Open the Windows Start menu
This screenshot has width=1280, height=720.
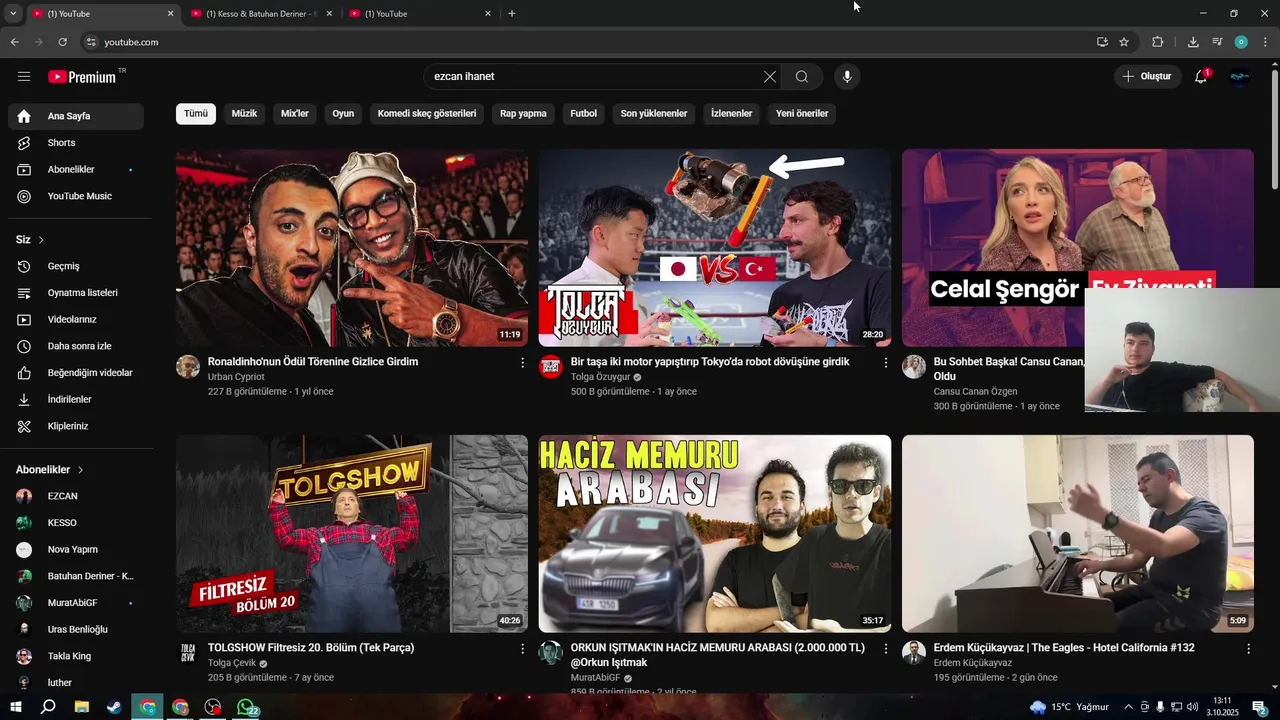[x=17, y=707]
